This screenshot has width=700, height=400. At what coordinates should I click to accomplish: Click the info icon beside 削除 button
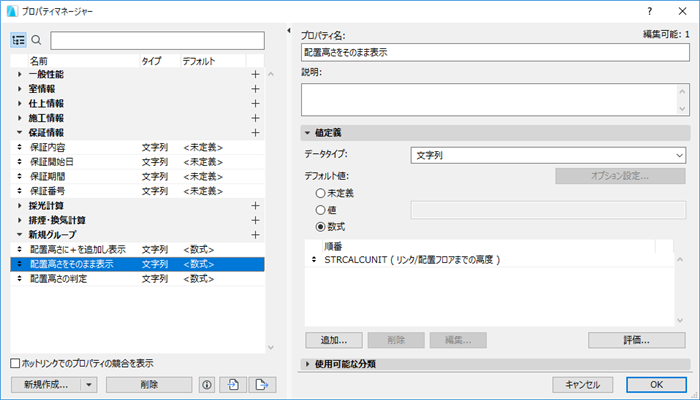pyautogui.click(x=206, y=385)
